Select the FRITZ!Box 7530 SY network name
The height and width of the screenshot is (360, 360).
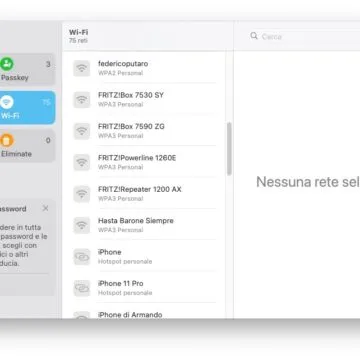click(131, 95)
